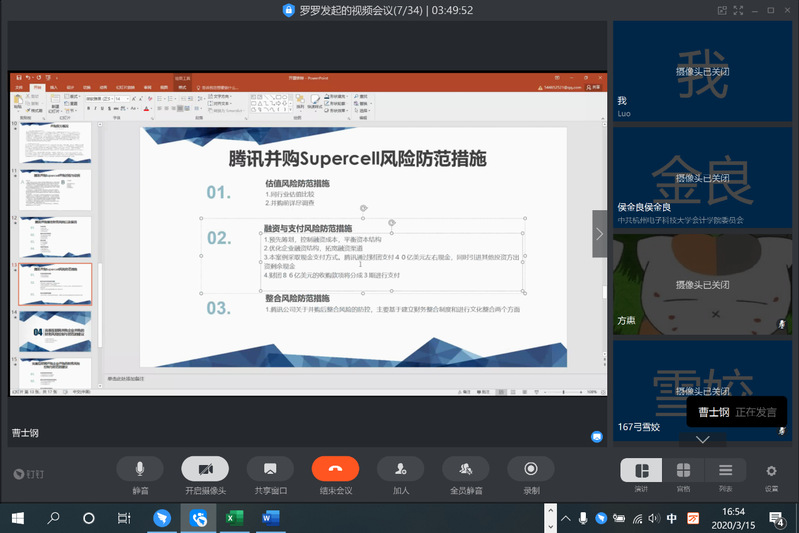The height and width of the screenshot is (533, 799).
Task: End the meeting with red hang-up button
Action: click(x=335, y=469)
